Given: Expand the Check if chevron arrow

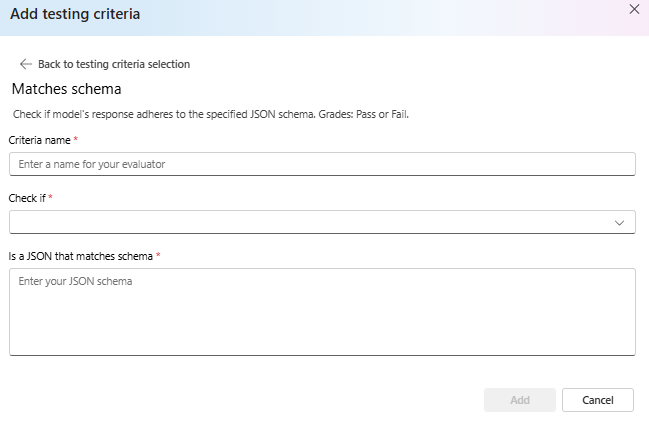Looking at the screenshot, I should tap(619, 223).
